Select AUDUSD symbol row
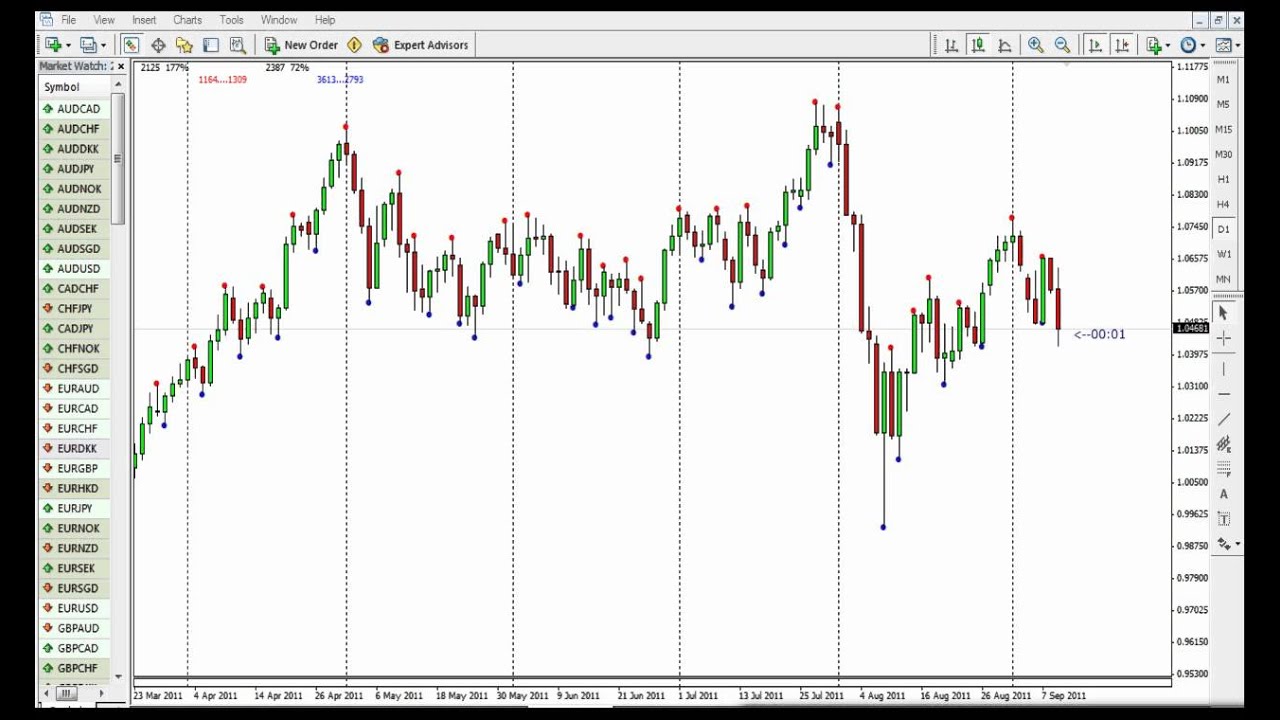Image resolution: width=1280 pixels, height=720 pixels. (x=75, y=269)
